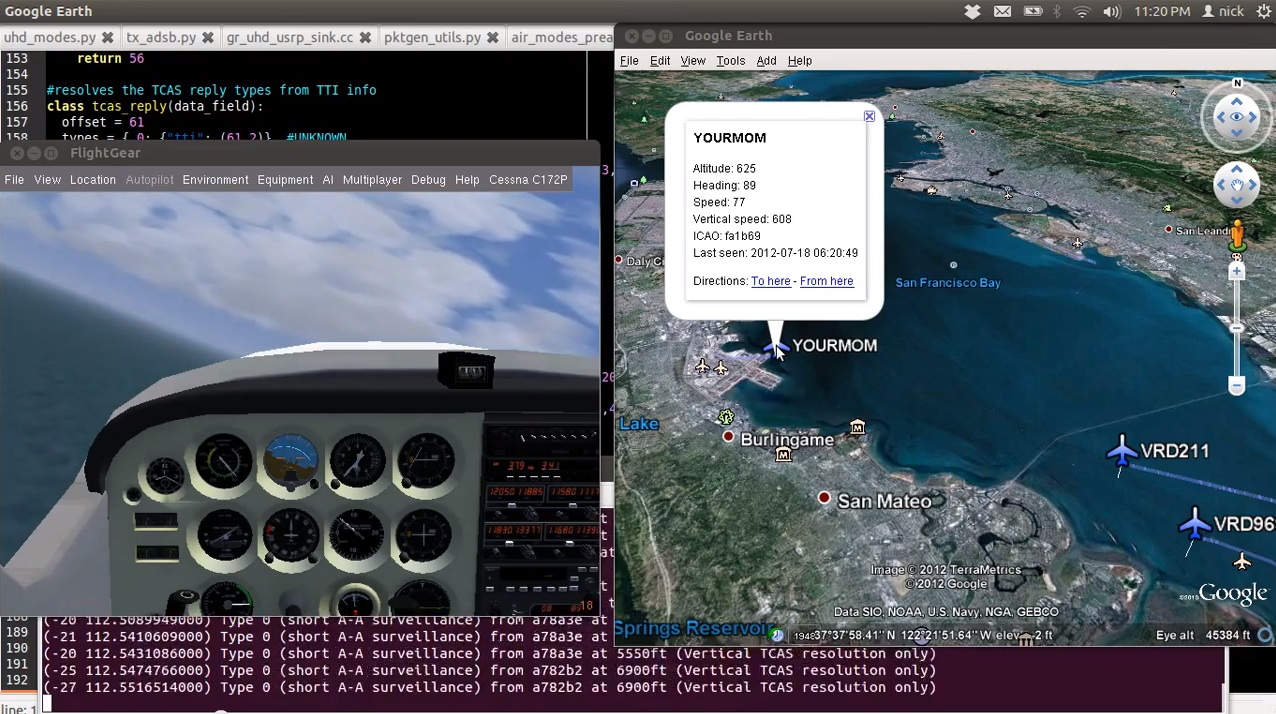The image size is (1276, 714).
Task: Click the San Mateo red place marker
Action: click(x=824, y=498)
